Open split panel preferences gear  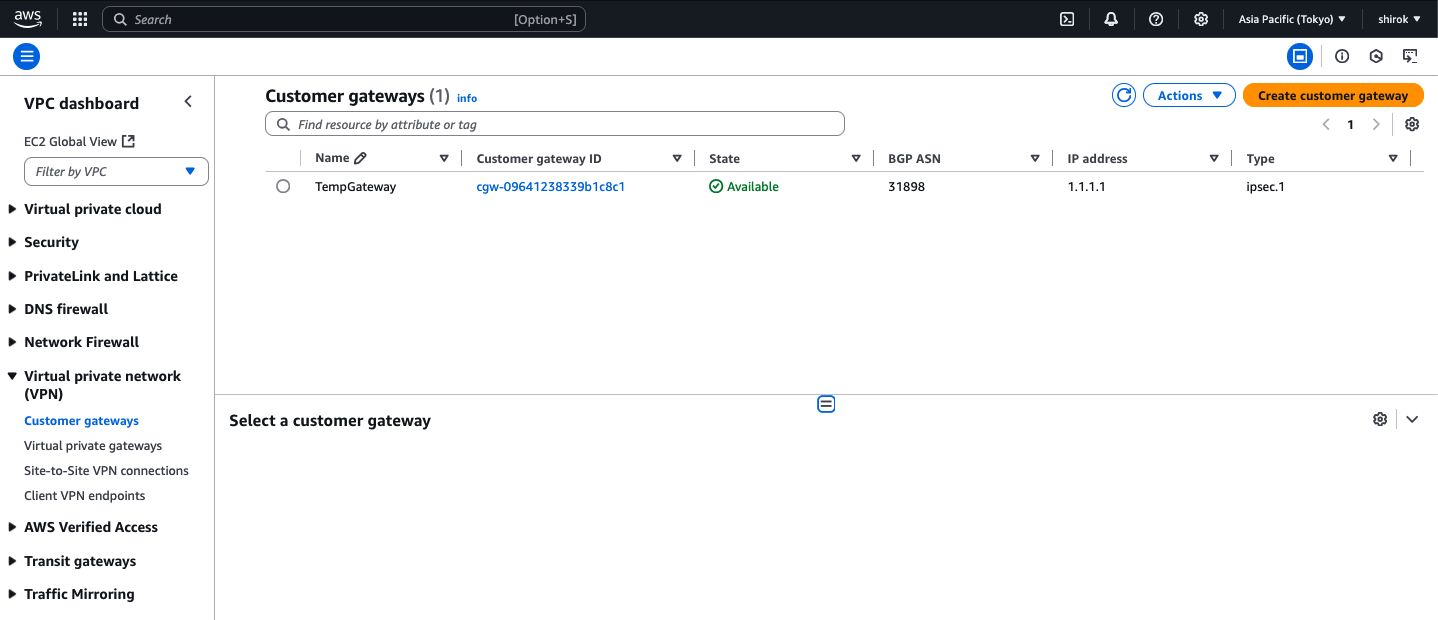1380,419
